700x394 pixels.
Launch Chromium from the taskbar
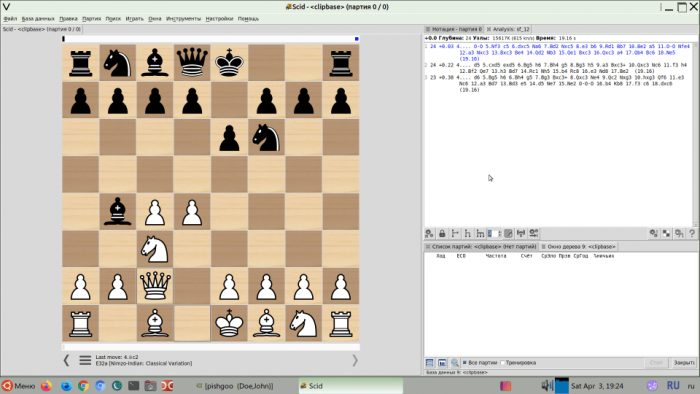click(100, 386)
